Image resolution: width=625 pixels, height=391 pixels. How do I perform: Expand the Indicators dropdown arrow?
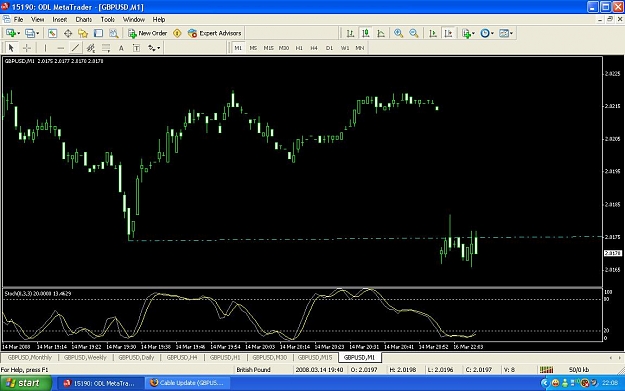474,33
